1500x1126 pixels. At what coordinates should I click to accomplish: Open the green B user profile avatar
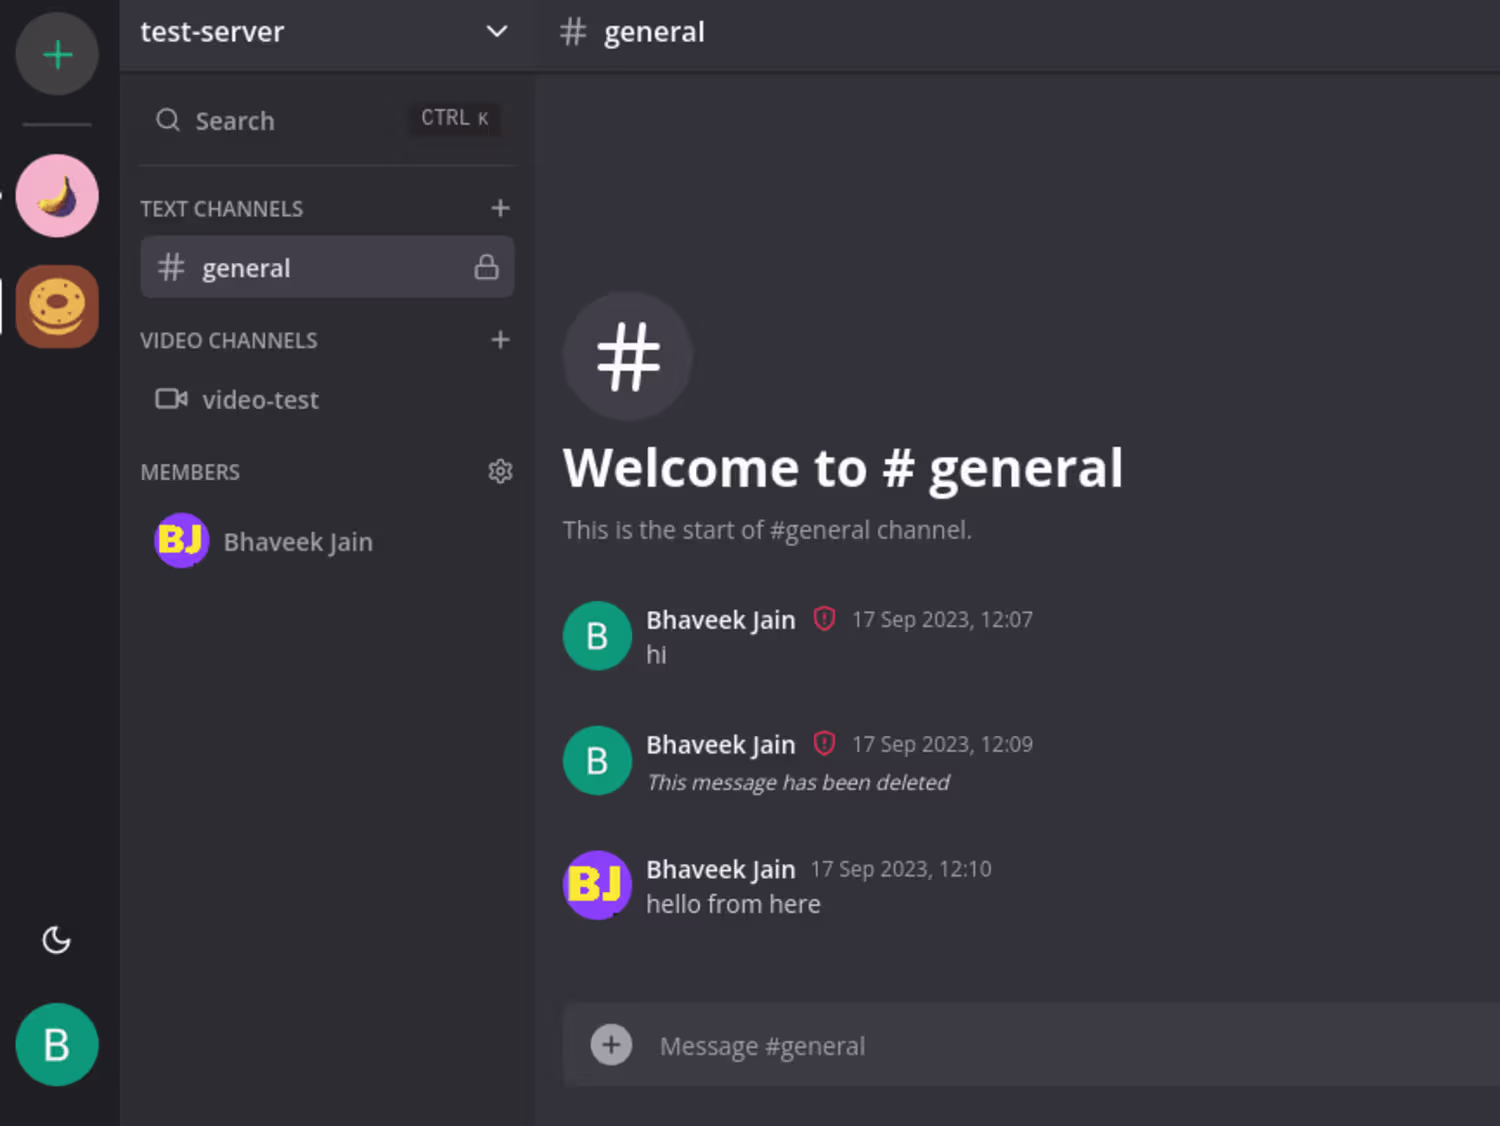pos(57,1045)
